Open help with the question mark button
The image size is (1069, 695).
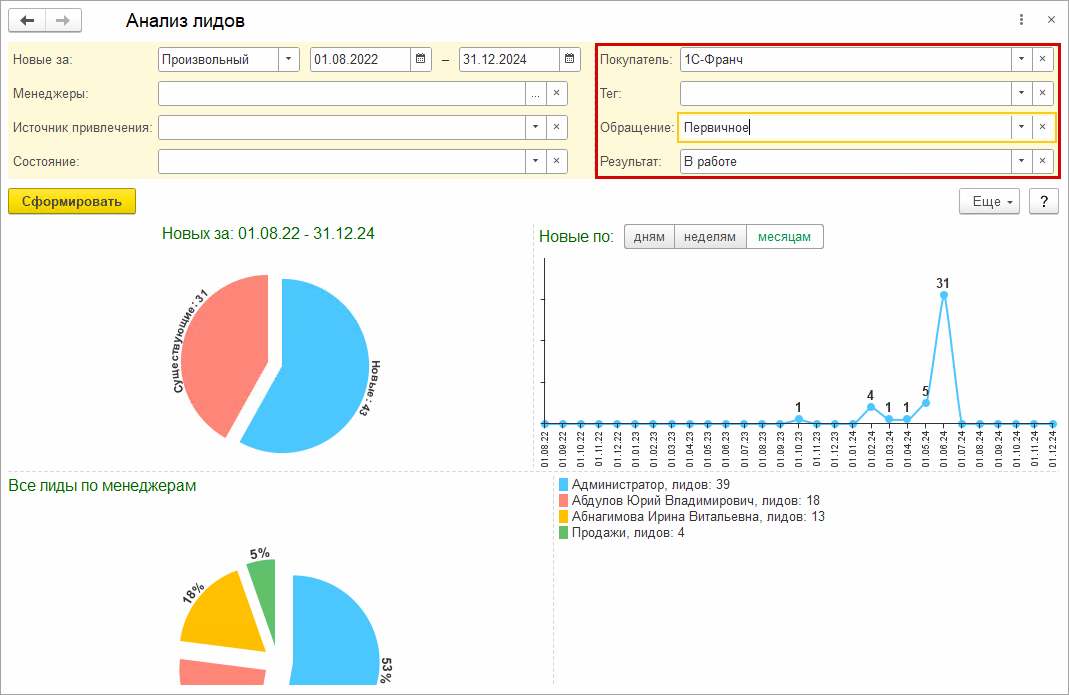click(x=1044, y=202)
